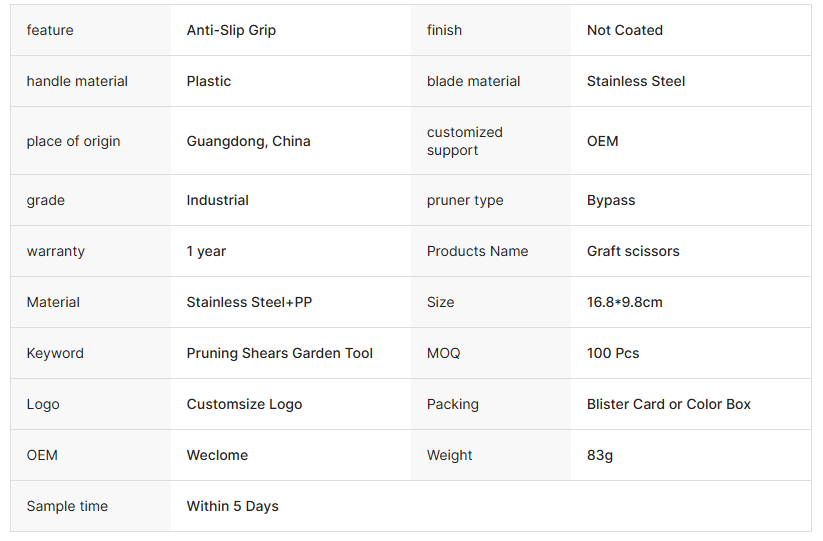Click the "Bypass" pruner type value

[610, 200]
